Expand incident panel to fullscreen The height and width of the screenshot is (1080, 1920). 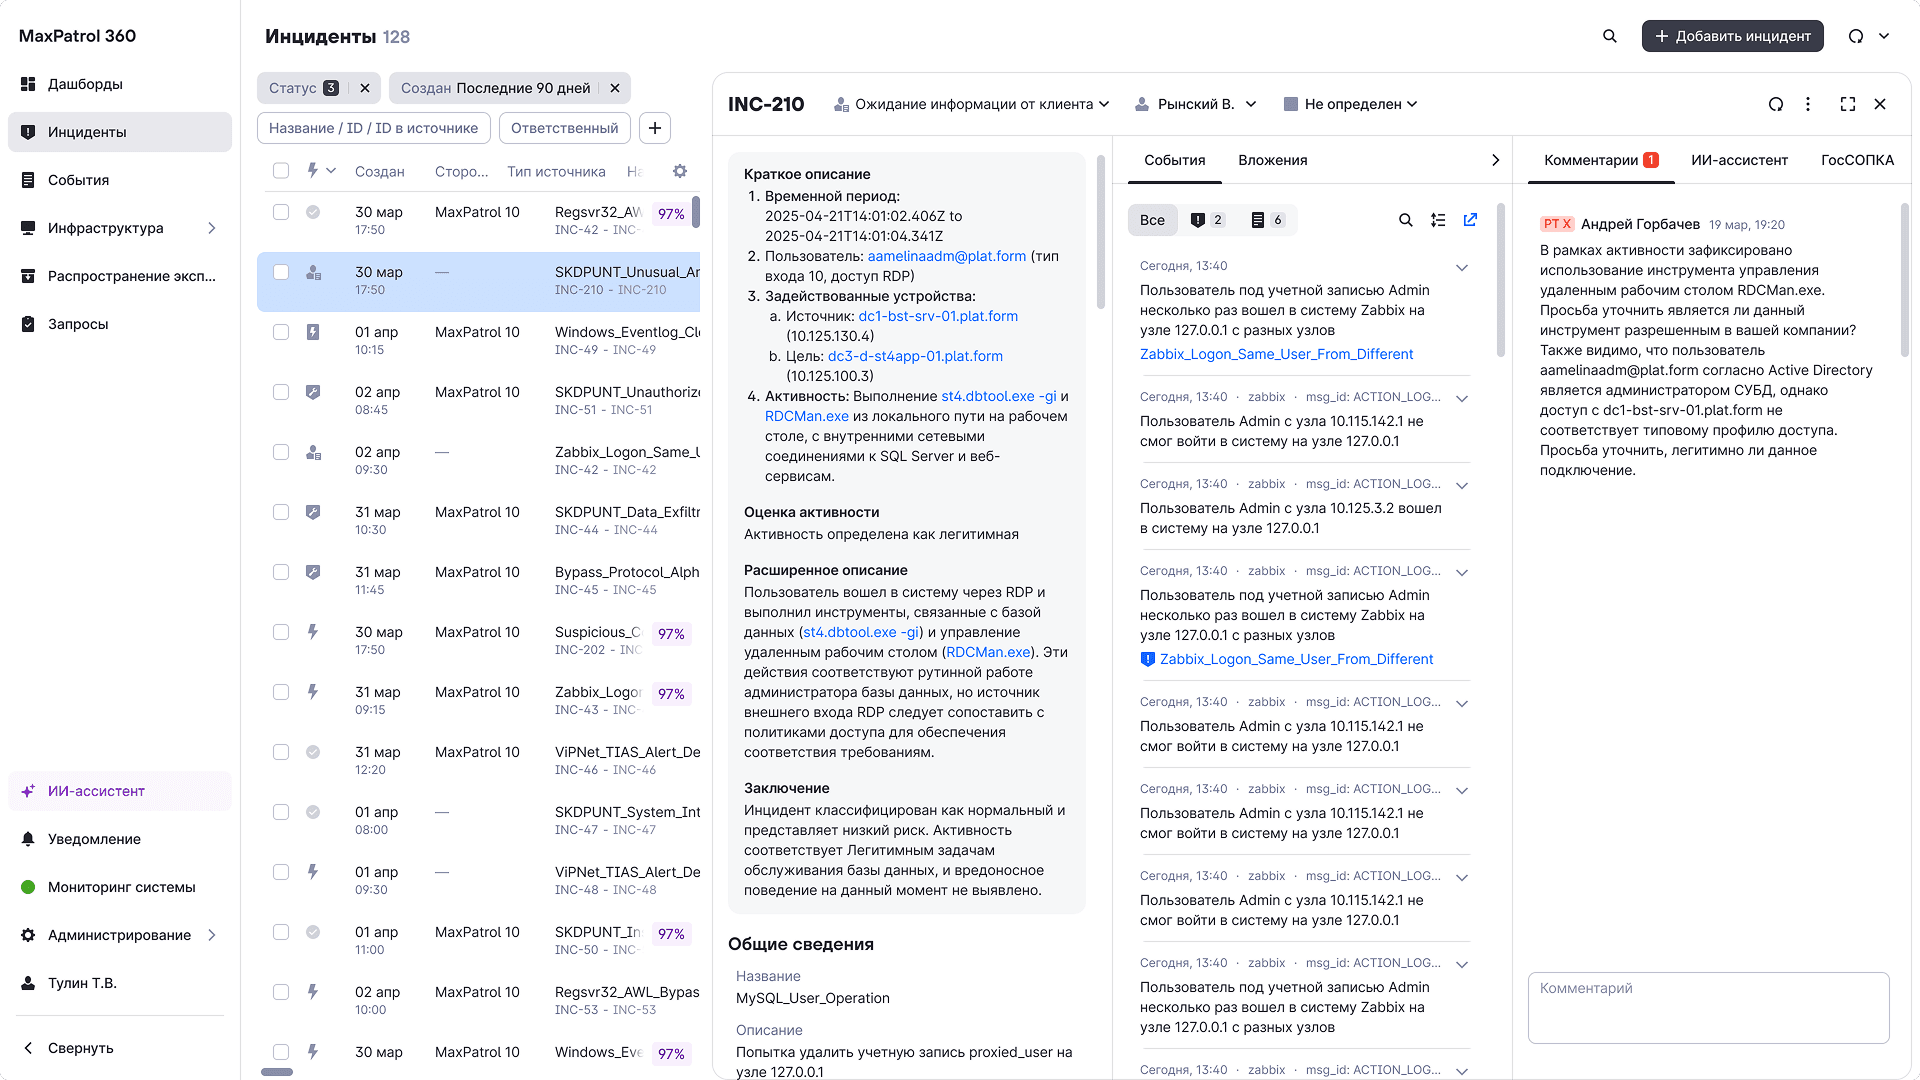[x=1847, y=104]
